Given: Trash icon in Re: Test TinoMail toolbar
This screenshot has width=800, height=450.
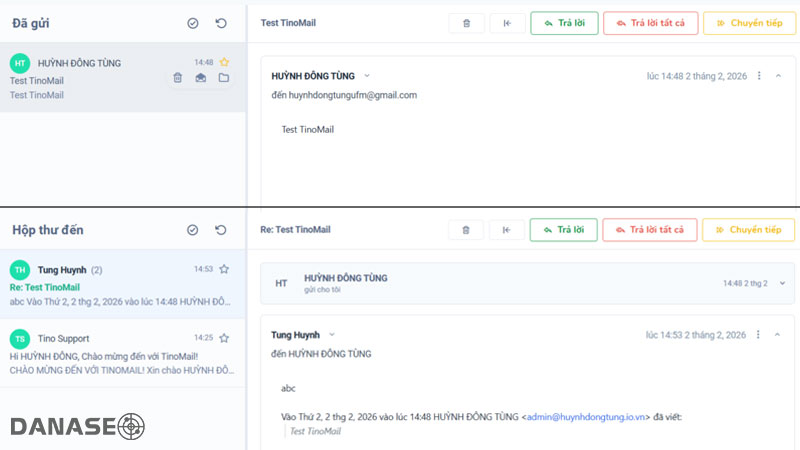Looking at the screenshot, I should tap(466, 230).
